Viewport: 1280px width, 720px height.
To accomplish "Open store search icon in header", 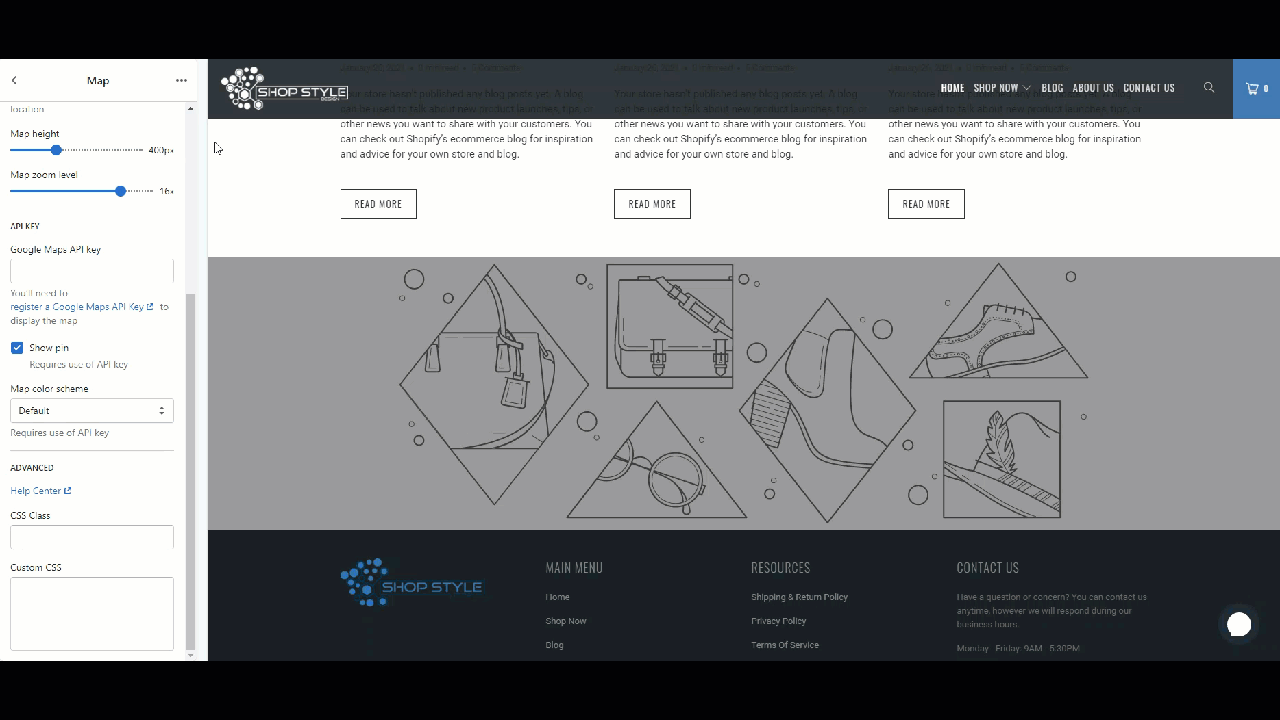I will coord(1209,88).
